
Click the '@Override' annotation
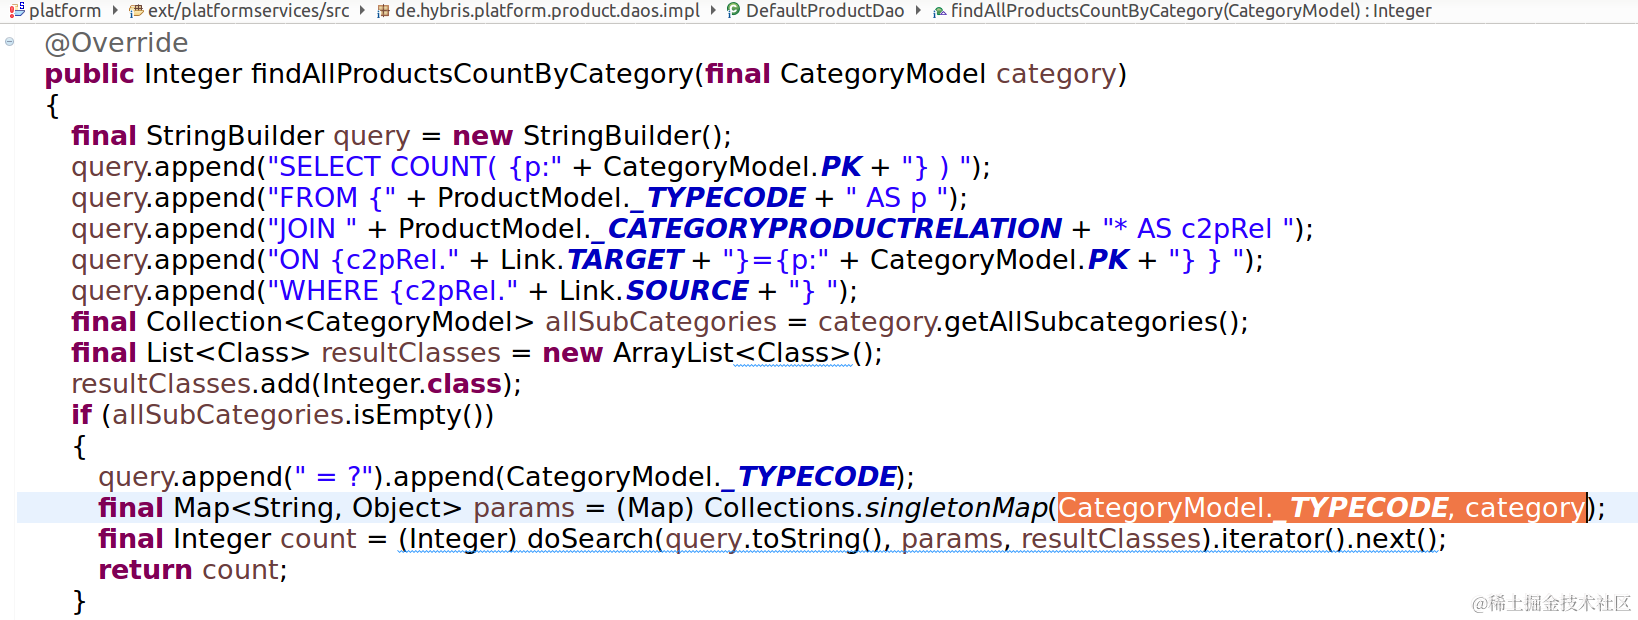[x=116, y=43]
